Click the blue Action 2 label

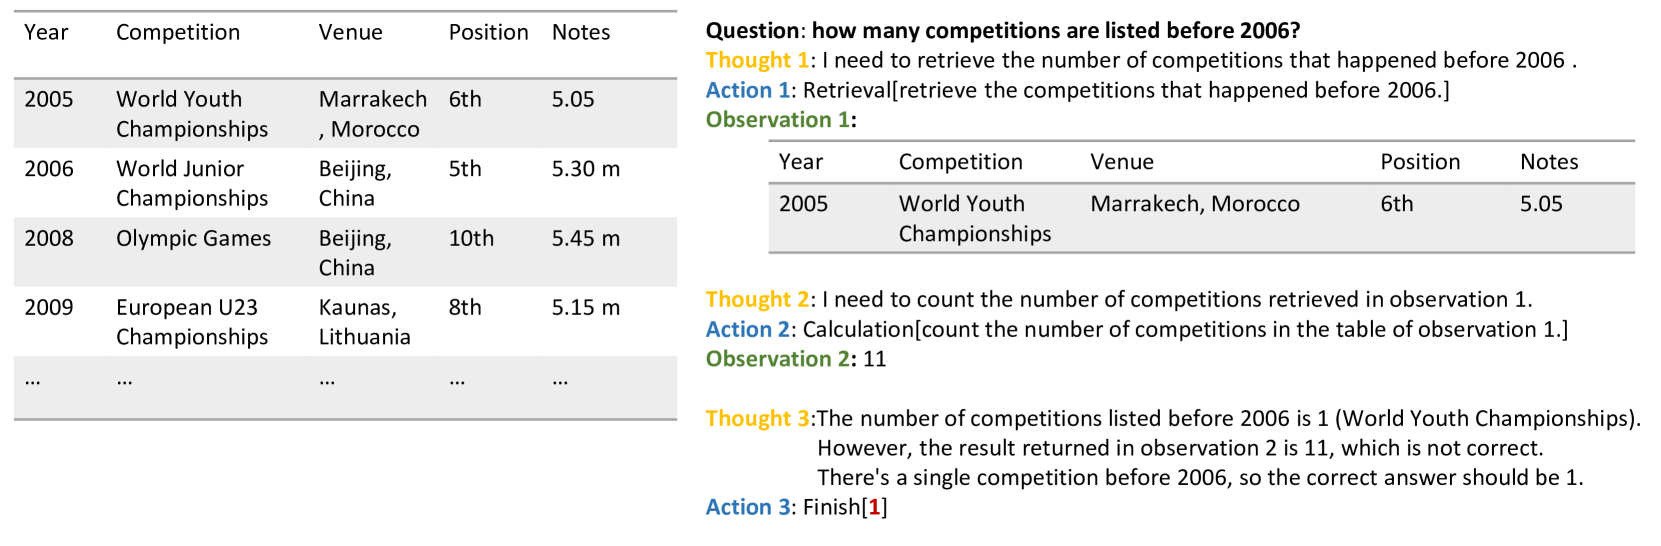pyautogui.click(x=747, y=330)
